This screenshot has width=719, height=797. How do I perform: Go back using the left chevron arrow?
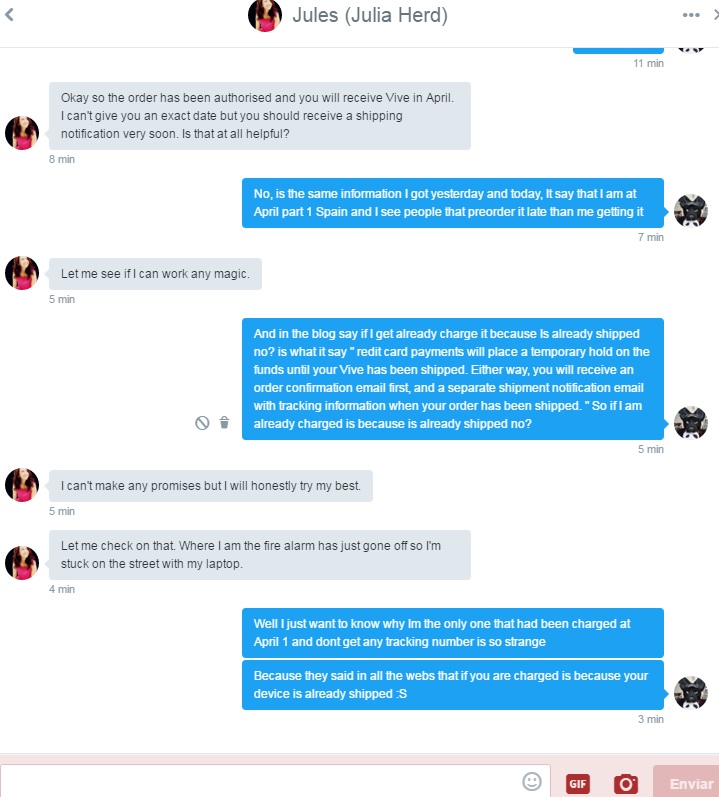pos(9,15)
